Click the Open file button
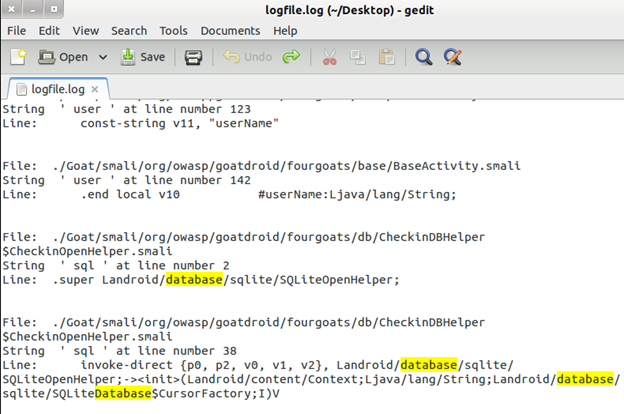The image size is (624, 414). 63,57
